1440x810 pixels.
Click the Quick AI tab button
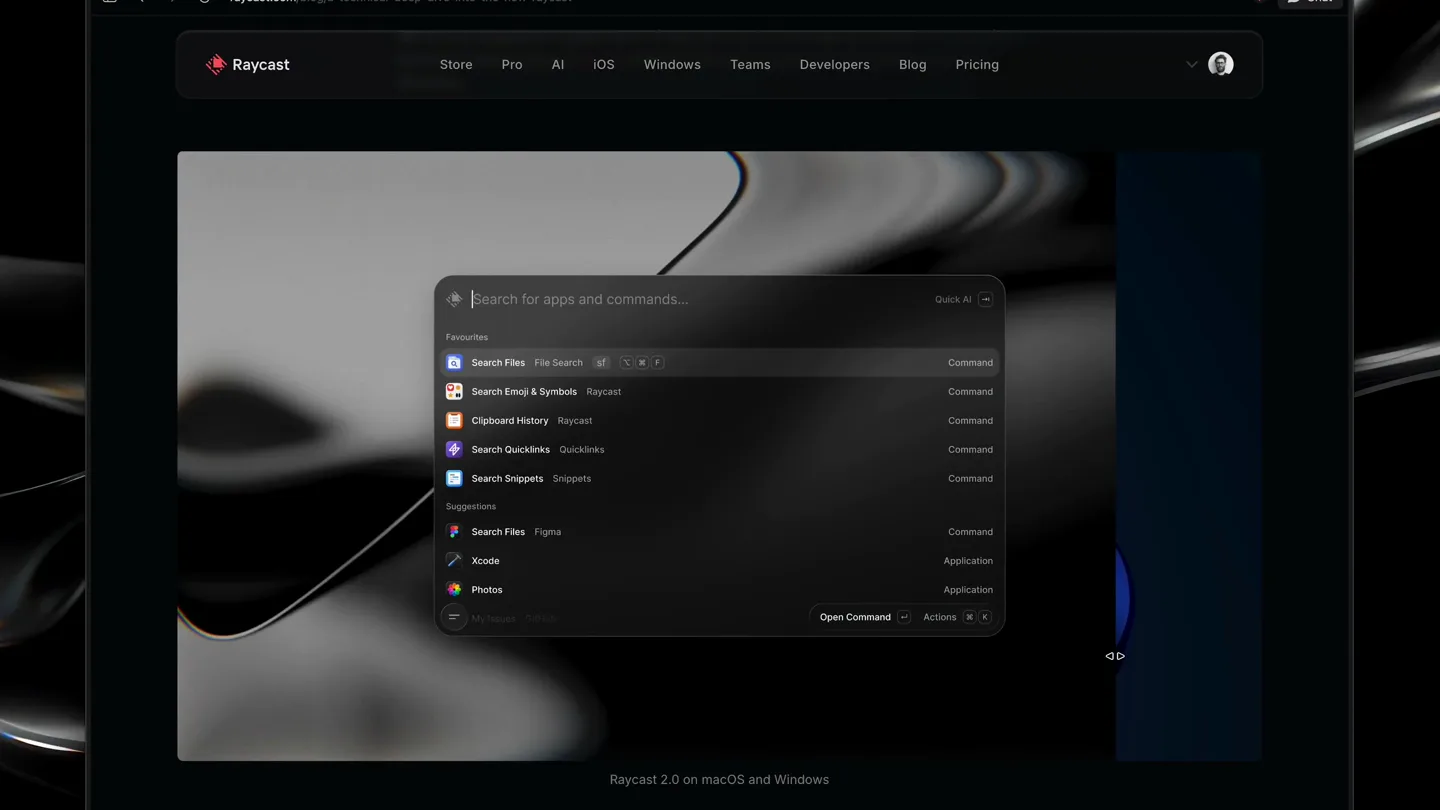pyautogui.click(x=963, y=299)
